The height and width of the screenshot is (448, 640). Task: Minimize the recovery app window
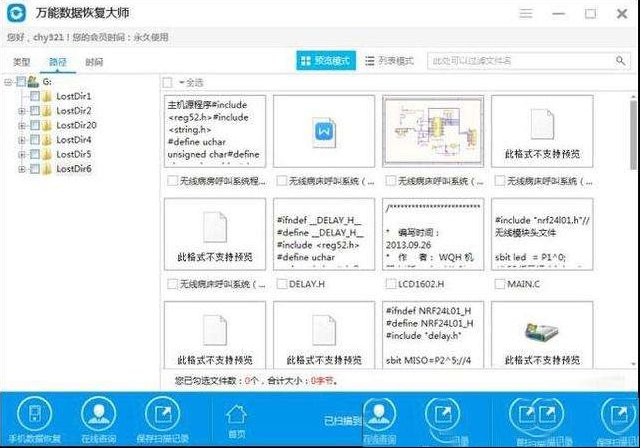558,13
